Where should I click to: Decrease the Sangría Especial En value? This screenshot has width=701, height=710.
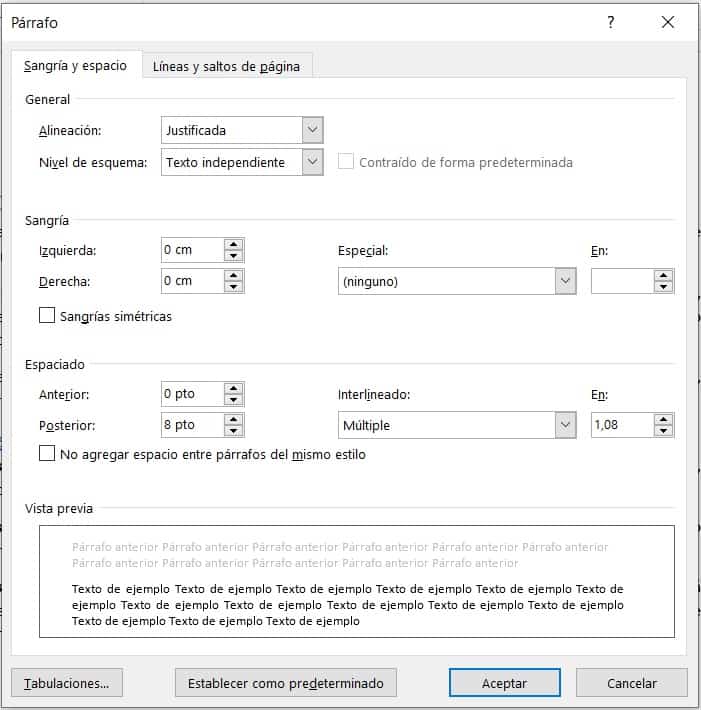click(663, 287)
